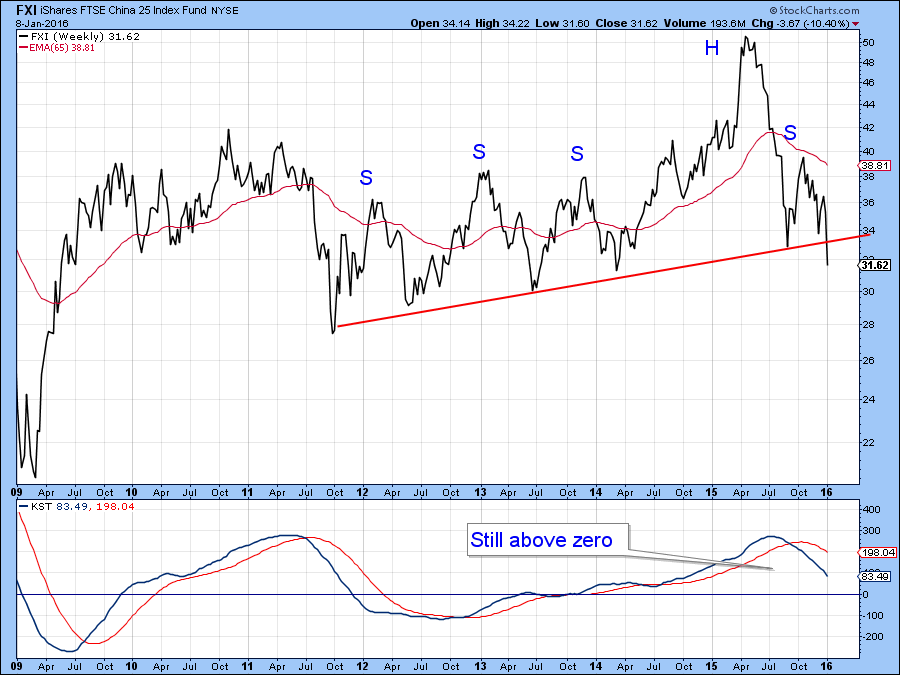Click the S label right of the peak

coord(790,133)
